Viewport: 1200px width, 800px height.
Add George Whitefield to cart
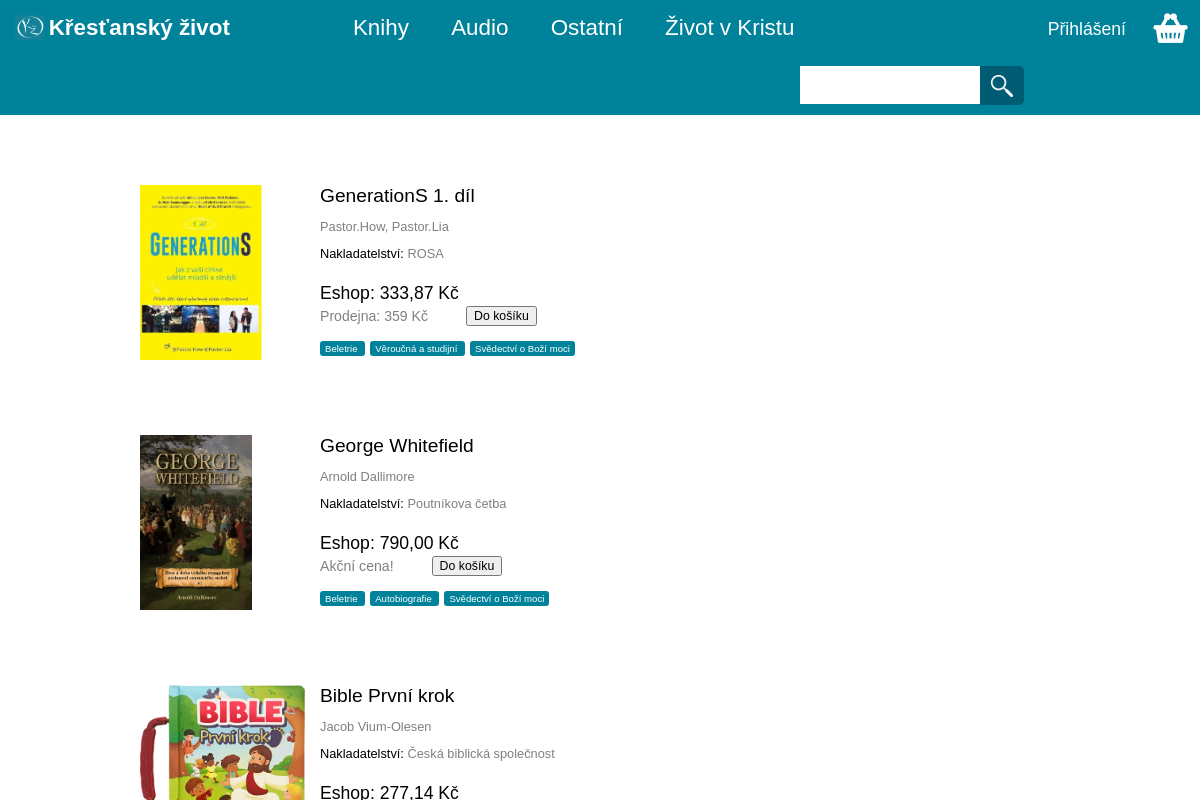(467, 566)
